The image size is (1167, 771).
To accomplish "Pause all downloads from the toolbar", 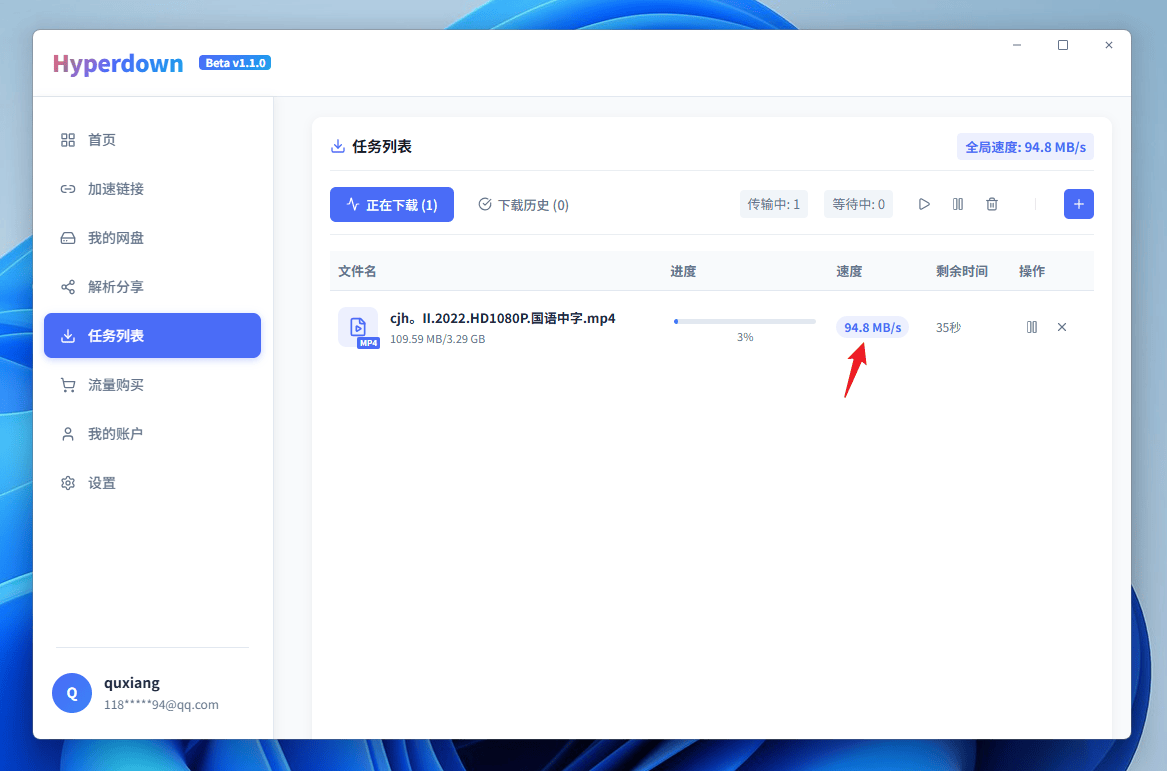I will tap(958, 204).
